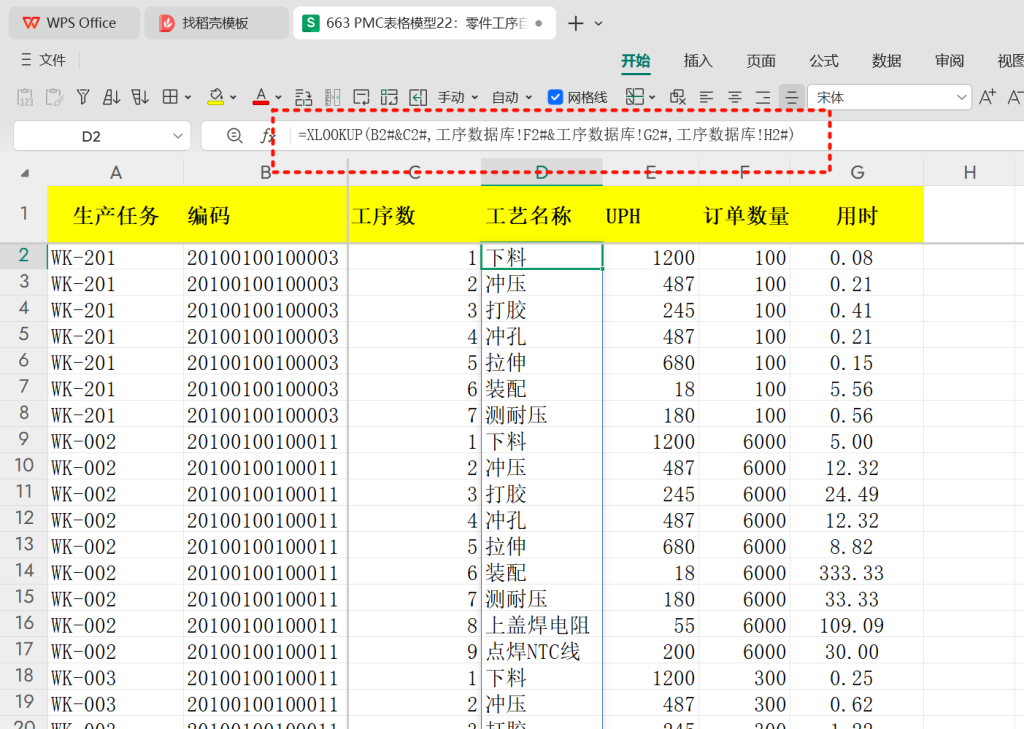Viewport: 1024px width, 729px height.
Task: Open font color dropdown arrow
Action: (279, 97)
